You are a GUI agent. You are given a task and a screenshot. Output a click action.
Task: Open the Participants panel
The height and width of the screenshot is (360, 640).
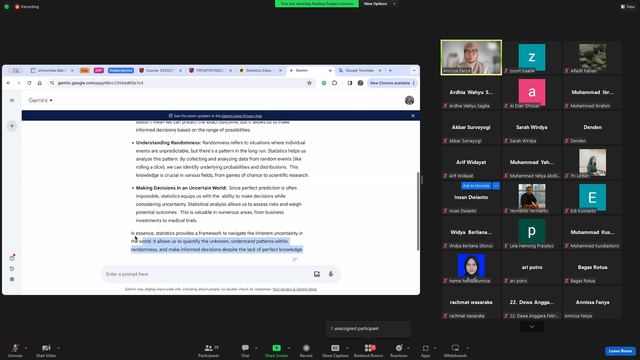coord(209,351)
